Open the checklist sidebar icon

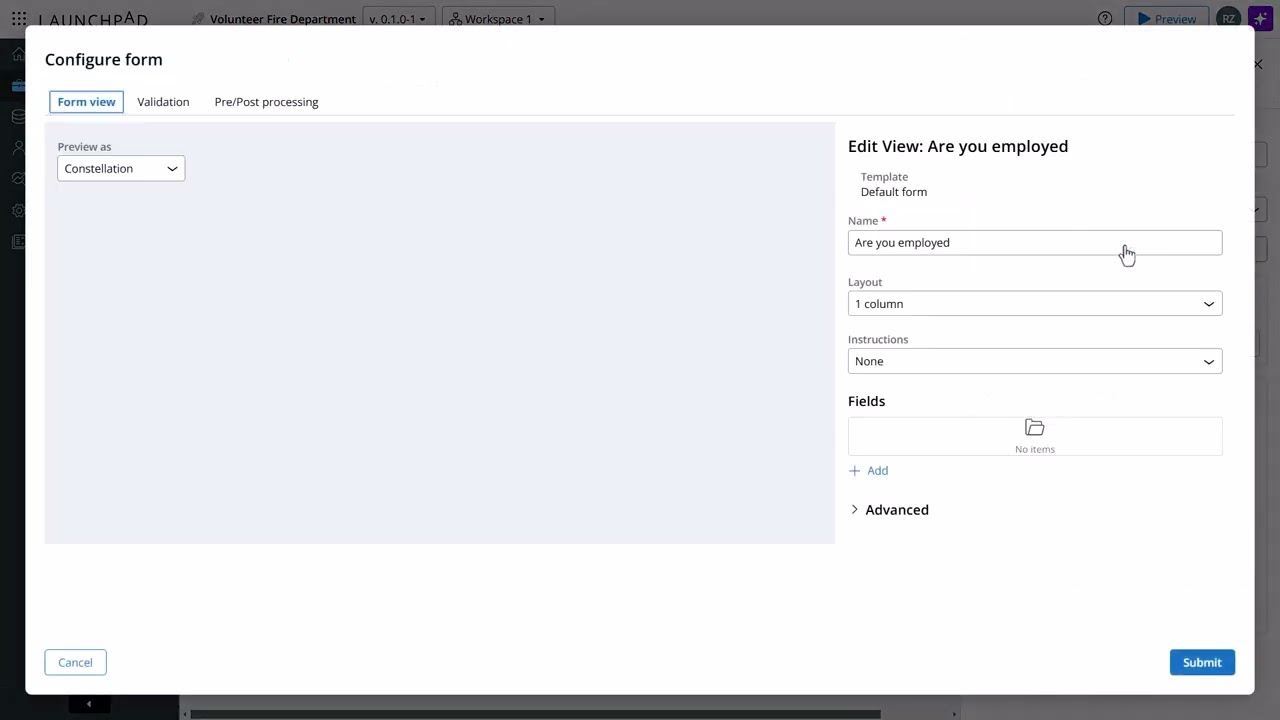(18, 241)
